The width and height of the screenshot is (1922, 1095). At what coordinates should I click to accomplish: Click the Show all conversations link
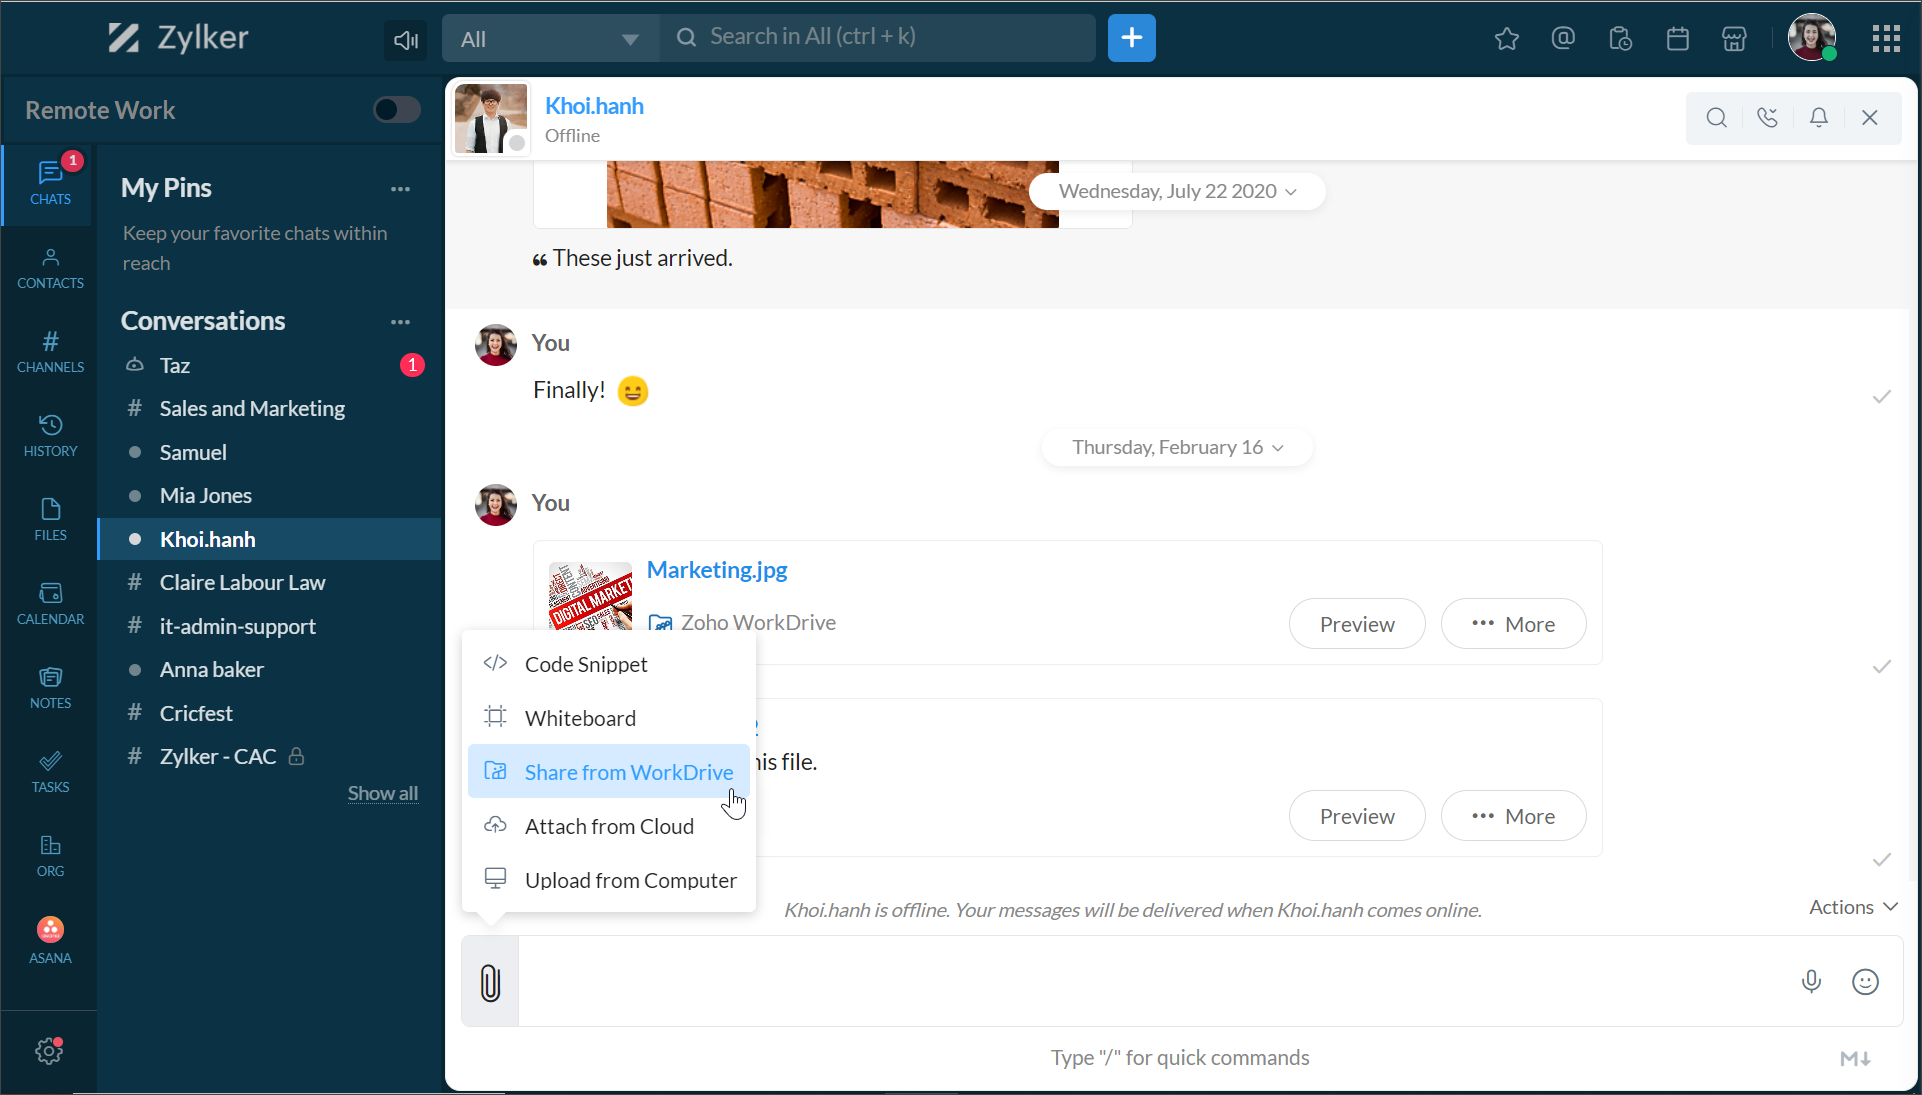click(x=382, y=793)
